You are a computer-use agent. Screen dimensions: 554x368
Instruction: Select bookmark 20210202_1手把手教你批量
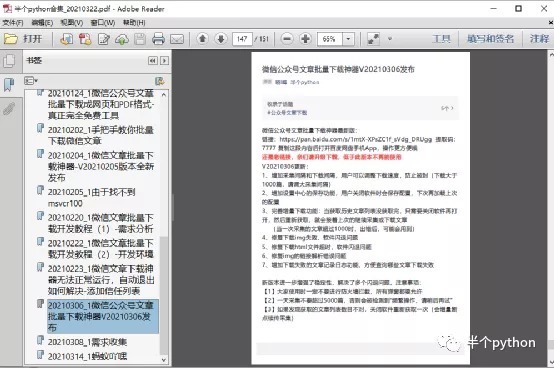(x=101, y=135)
